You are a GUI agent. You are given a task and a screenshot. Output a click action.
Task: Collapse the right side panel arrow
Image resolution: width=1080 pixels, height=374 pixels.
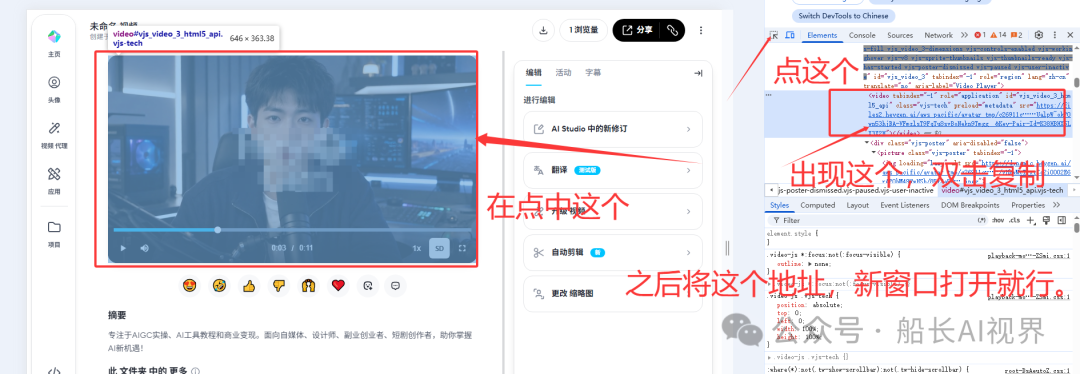[x=698, y=73]
